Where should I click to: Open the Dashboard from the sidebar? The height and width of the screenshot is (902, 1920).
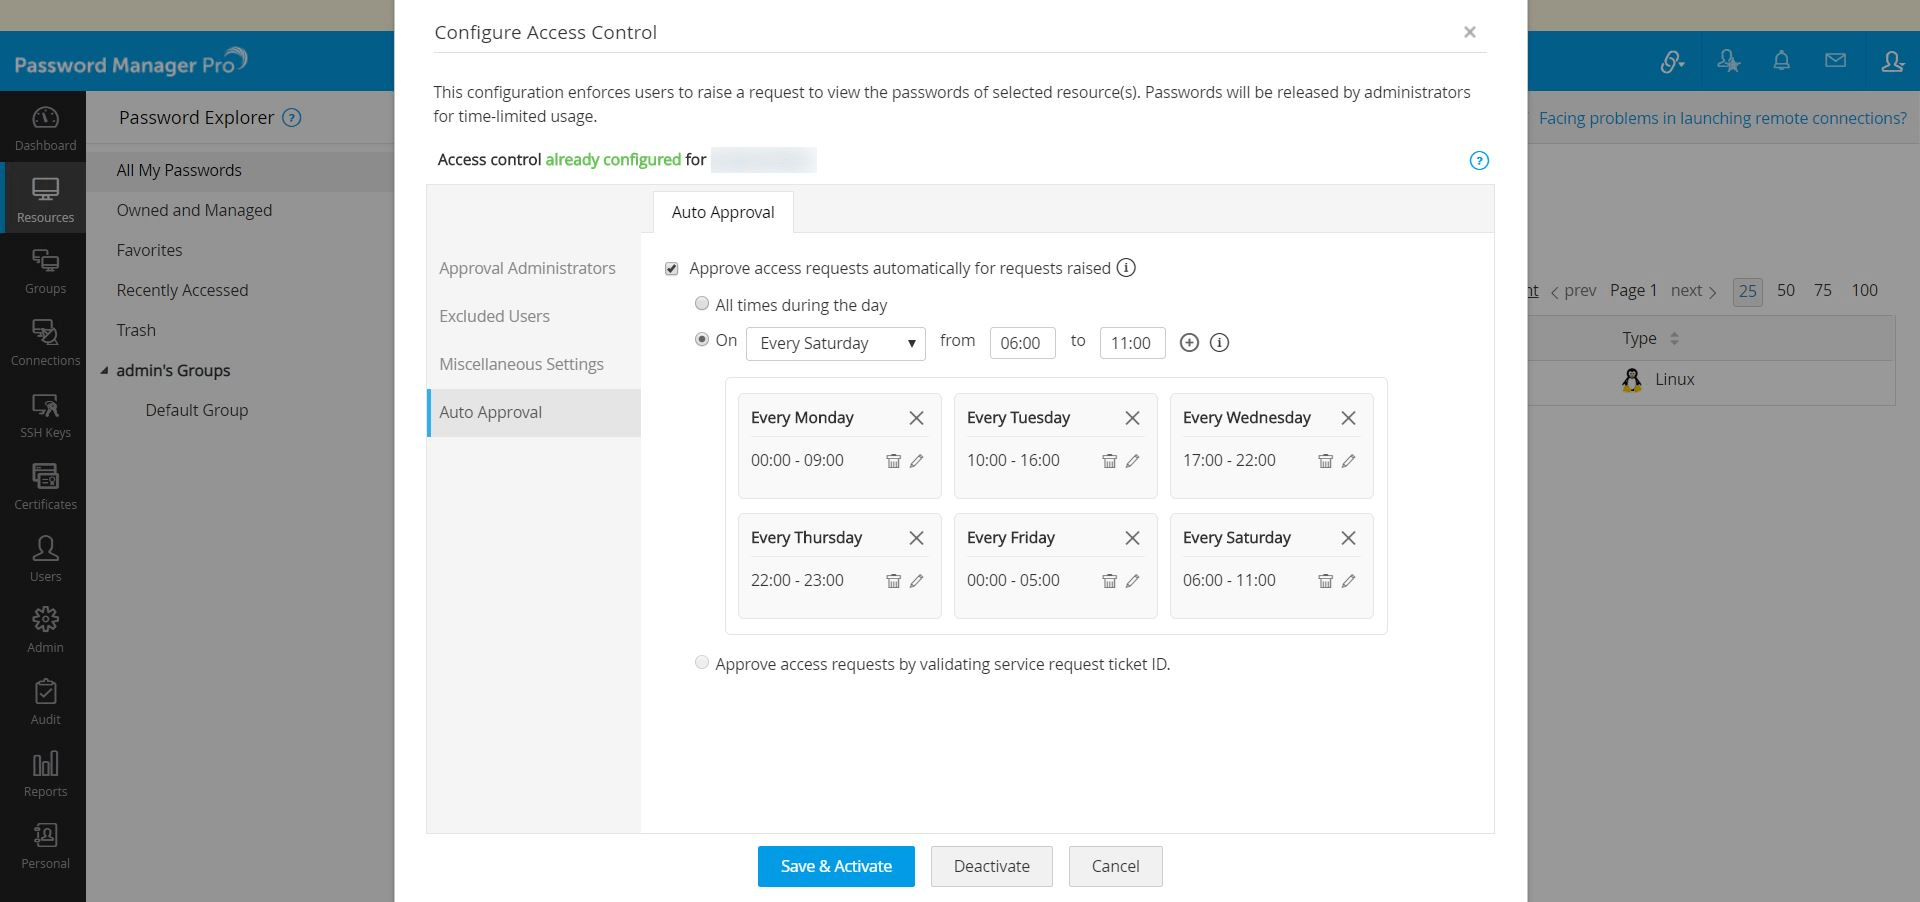point(44,128)
